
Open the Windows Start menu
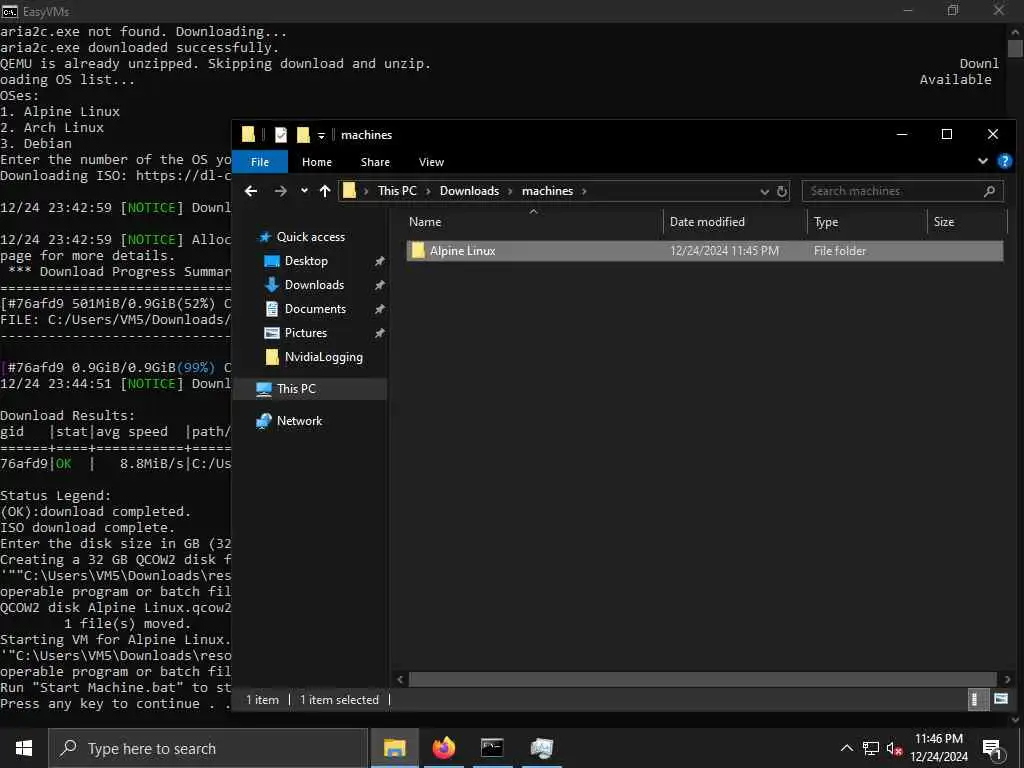pos(24,748)
